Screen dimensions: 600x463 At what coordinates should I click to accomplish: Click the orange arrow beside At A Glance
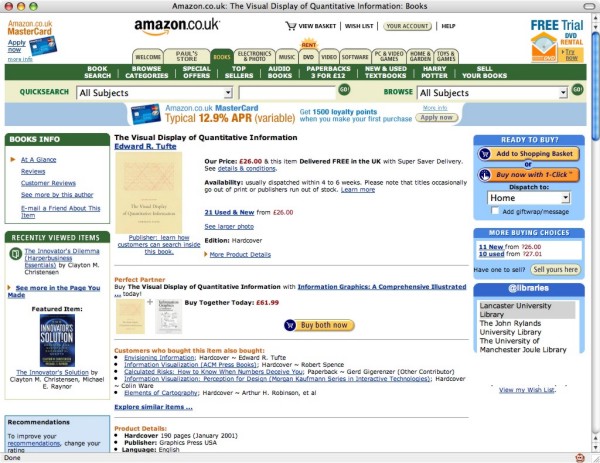[13, 159]
